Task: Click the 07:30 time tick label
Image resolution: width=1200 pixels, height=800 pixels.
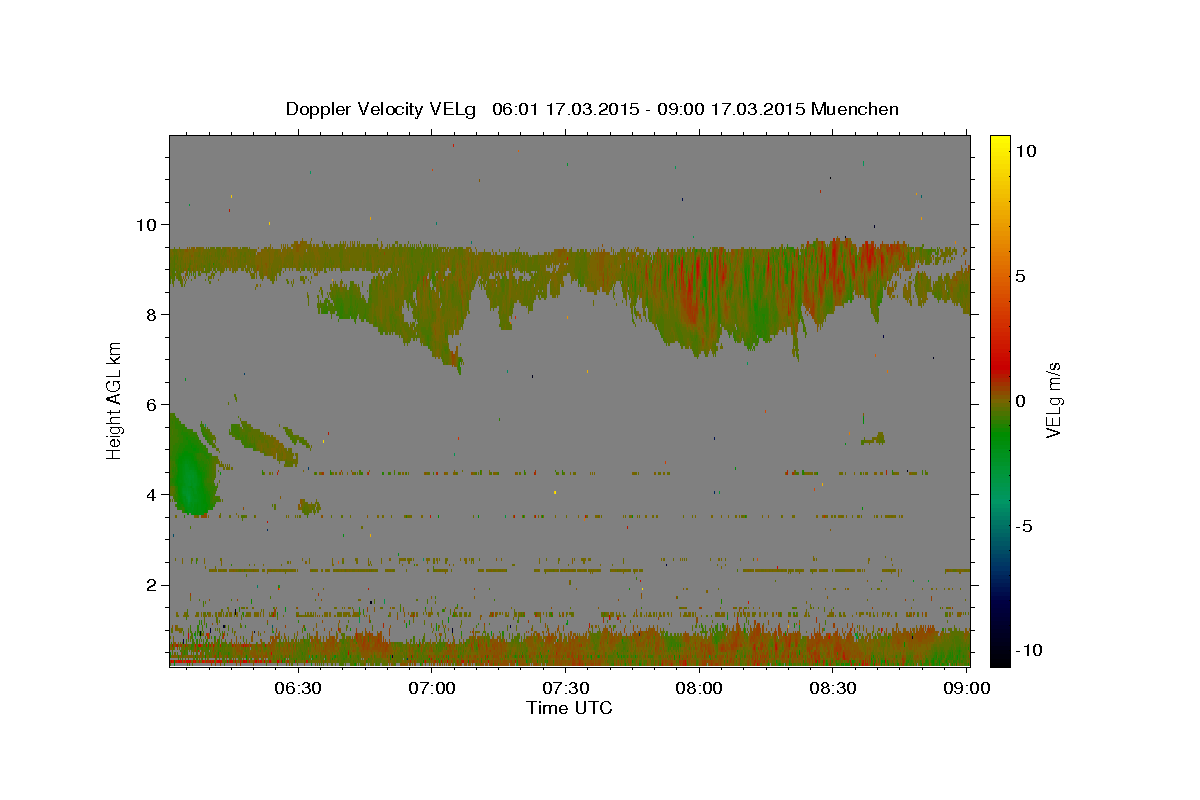Action: tap(566, 688)
